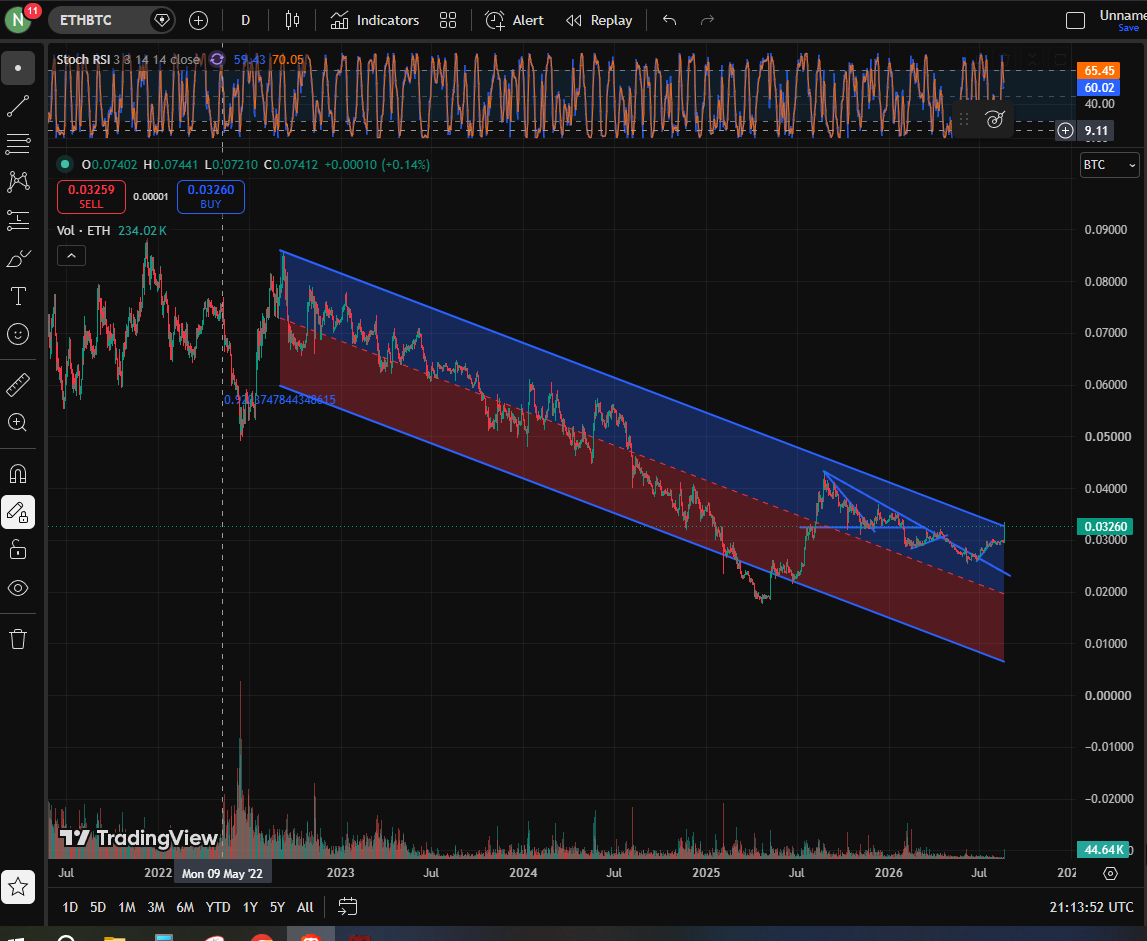The width and height of the screenshot is (1147, 941).
Task: Click the BUY 0.03260 button
Action: pyautogui.click(x=211, y=196)
